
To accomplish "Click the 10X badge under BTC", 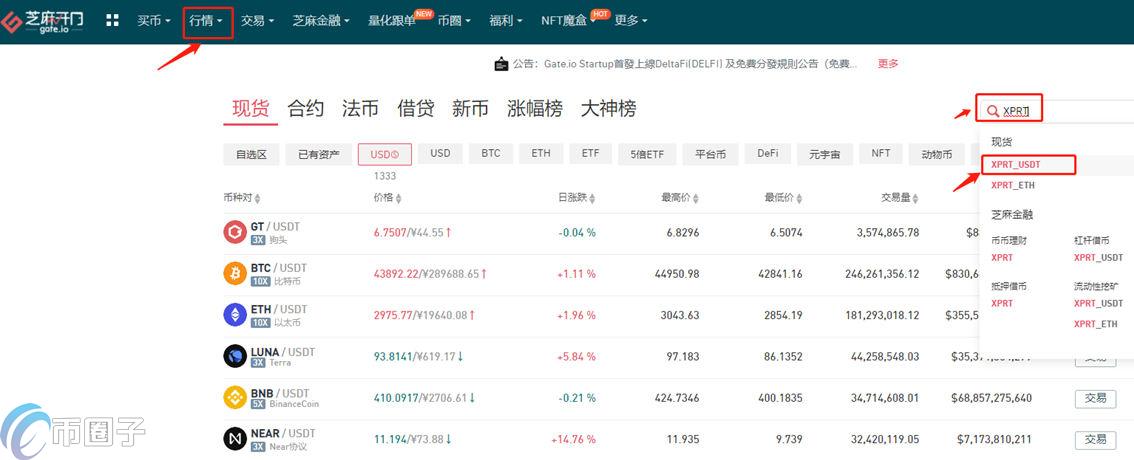I will tap(260, 281).
